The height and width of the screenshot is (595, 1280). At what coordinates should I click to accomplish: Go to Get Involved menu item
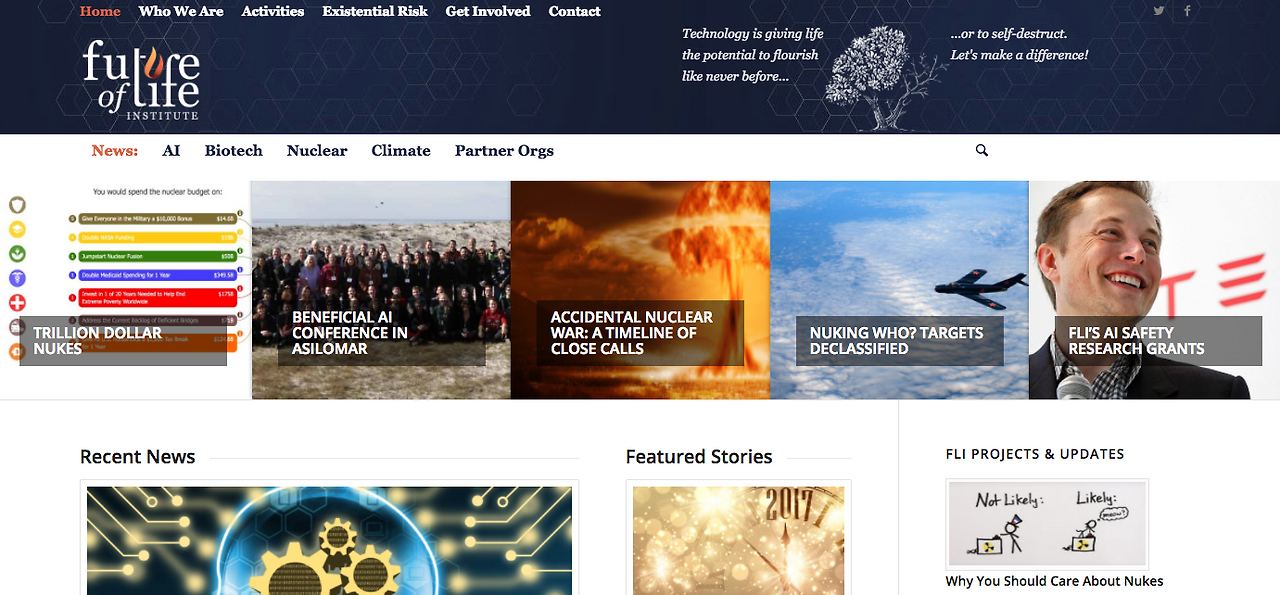[x=488, y=11]
